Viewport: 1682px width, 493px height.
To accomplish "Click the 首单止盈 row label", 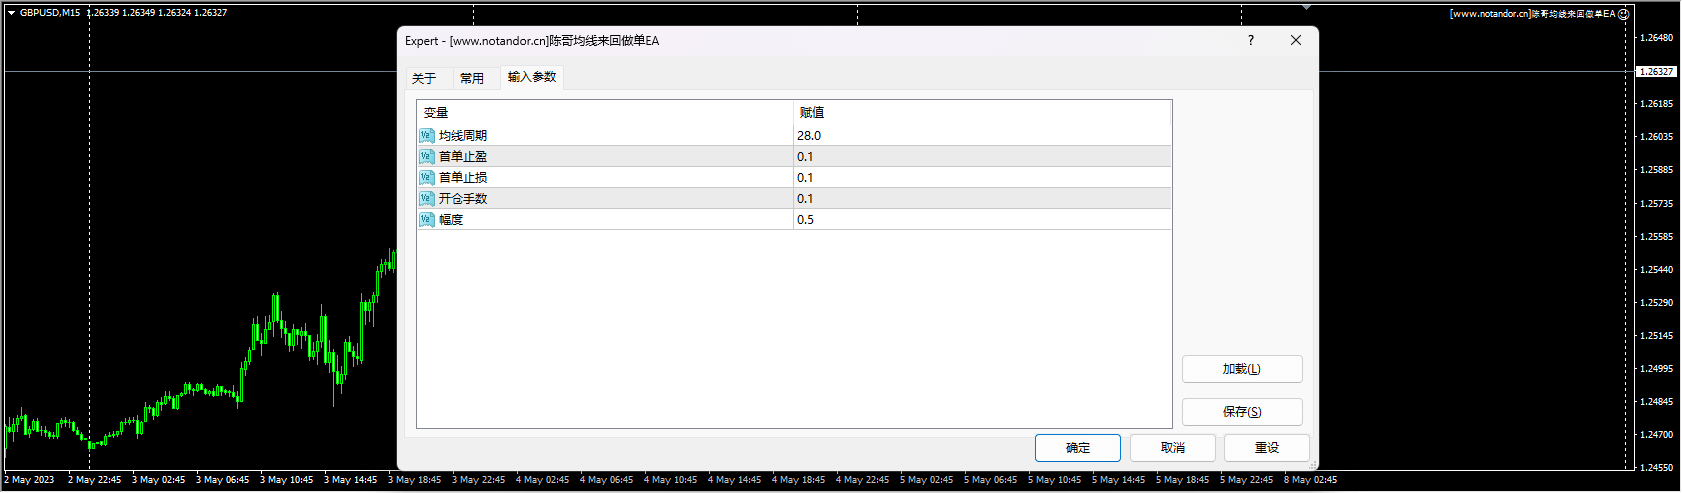I will click(x=463, y=157).
